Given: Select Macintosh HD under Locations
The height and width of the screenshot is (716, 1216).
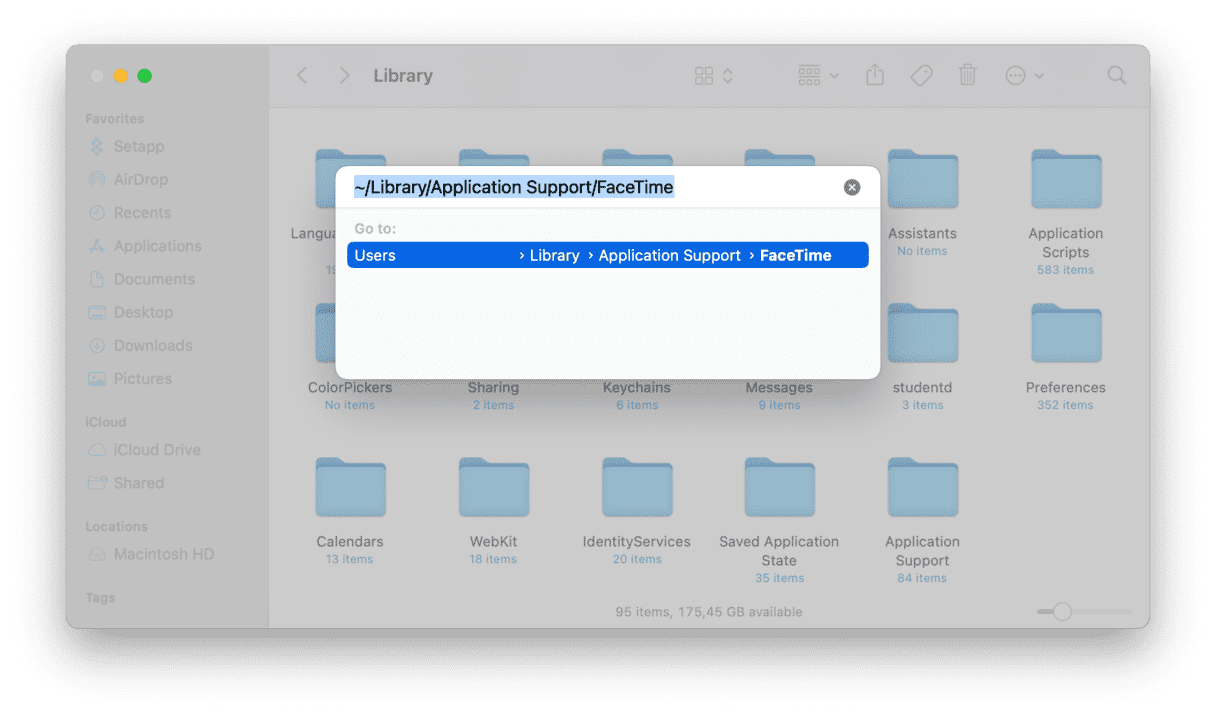Looking at the screenshot, I should click(163, 554).
